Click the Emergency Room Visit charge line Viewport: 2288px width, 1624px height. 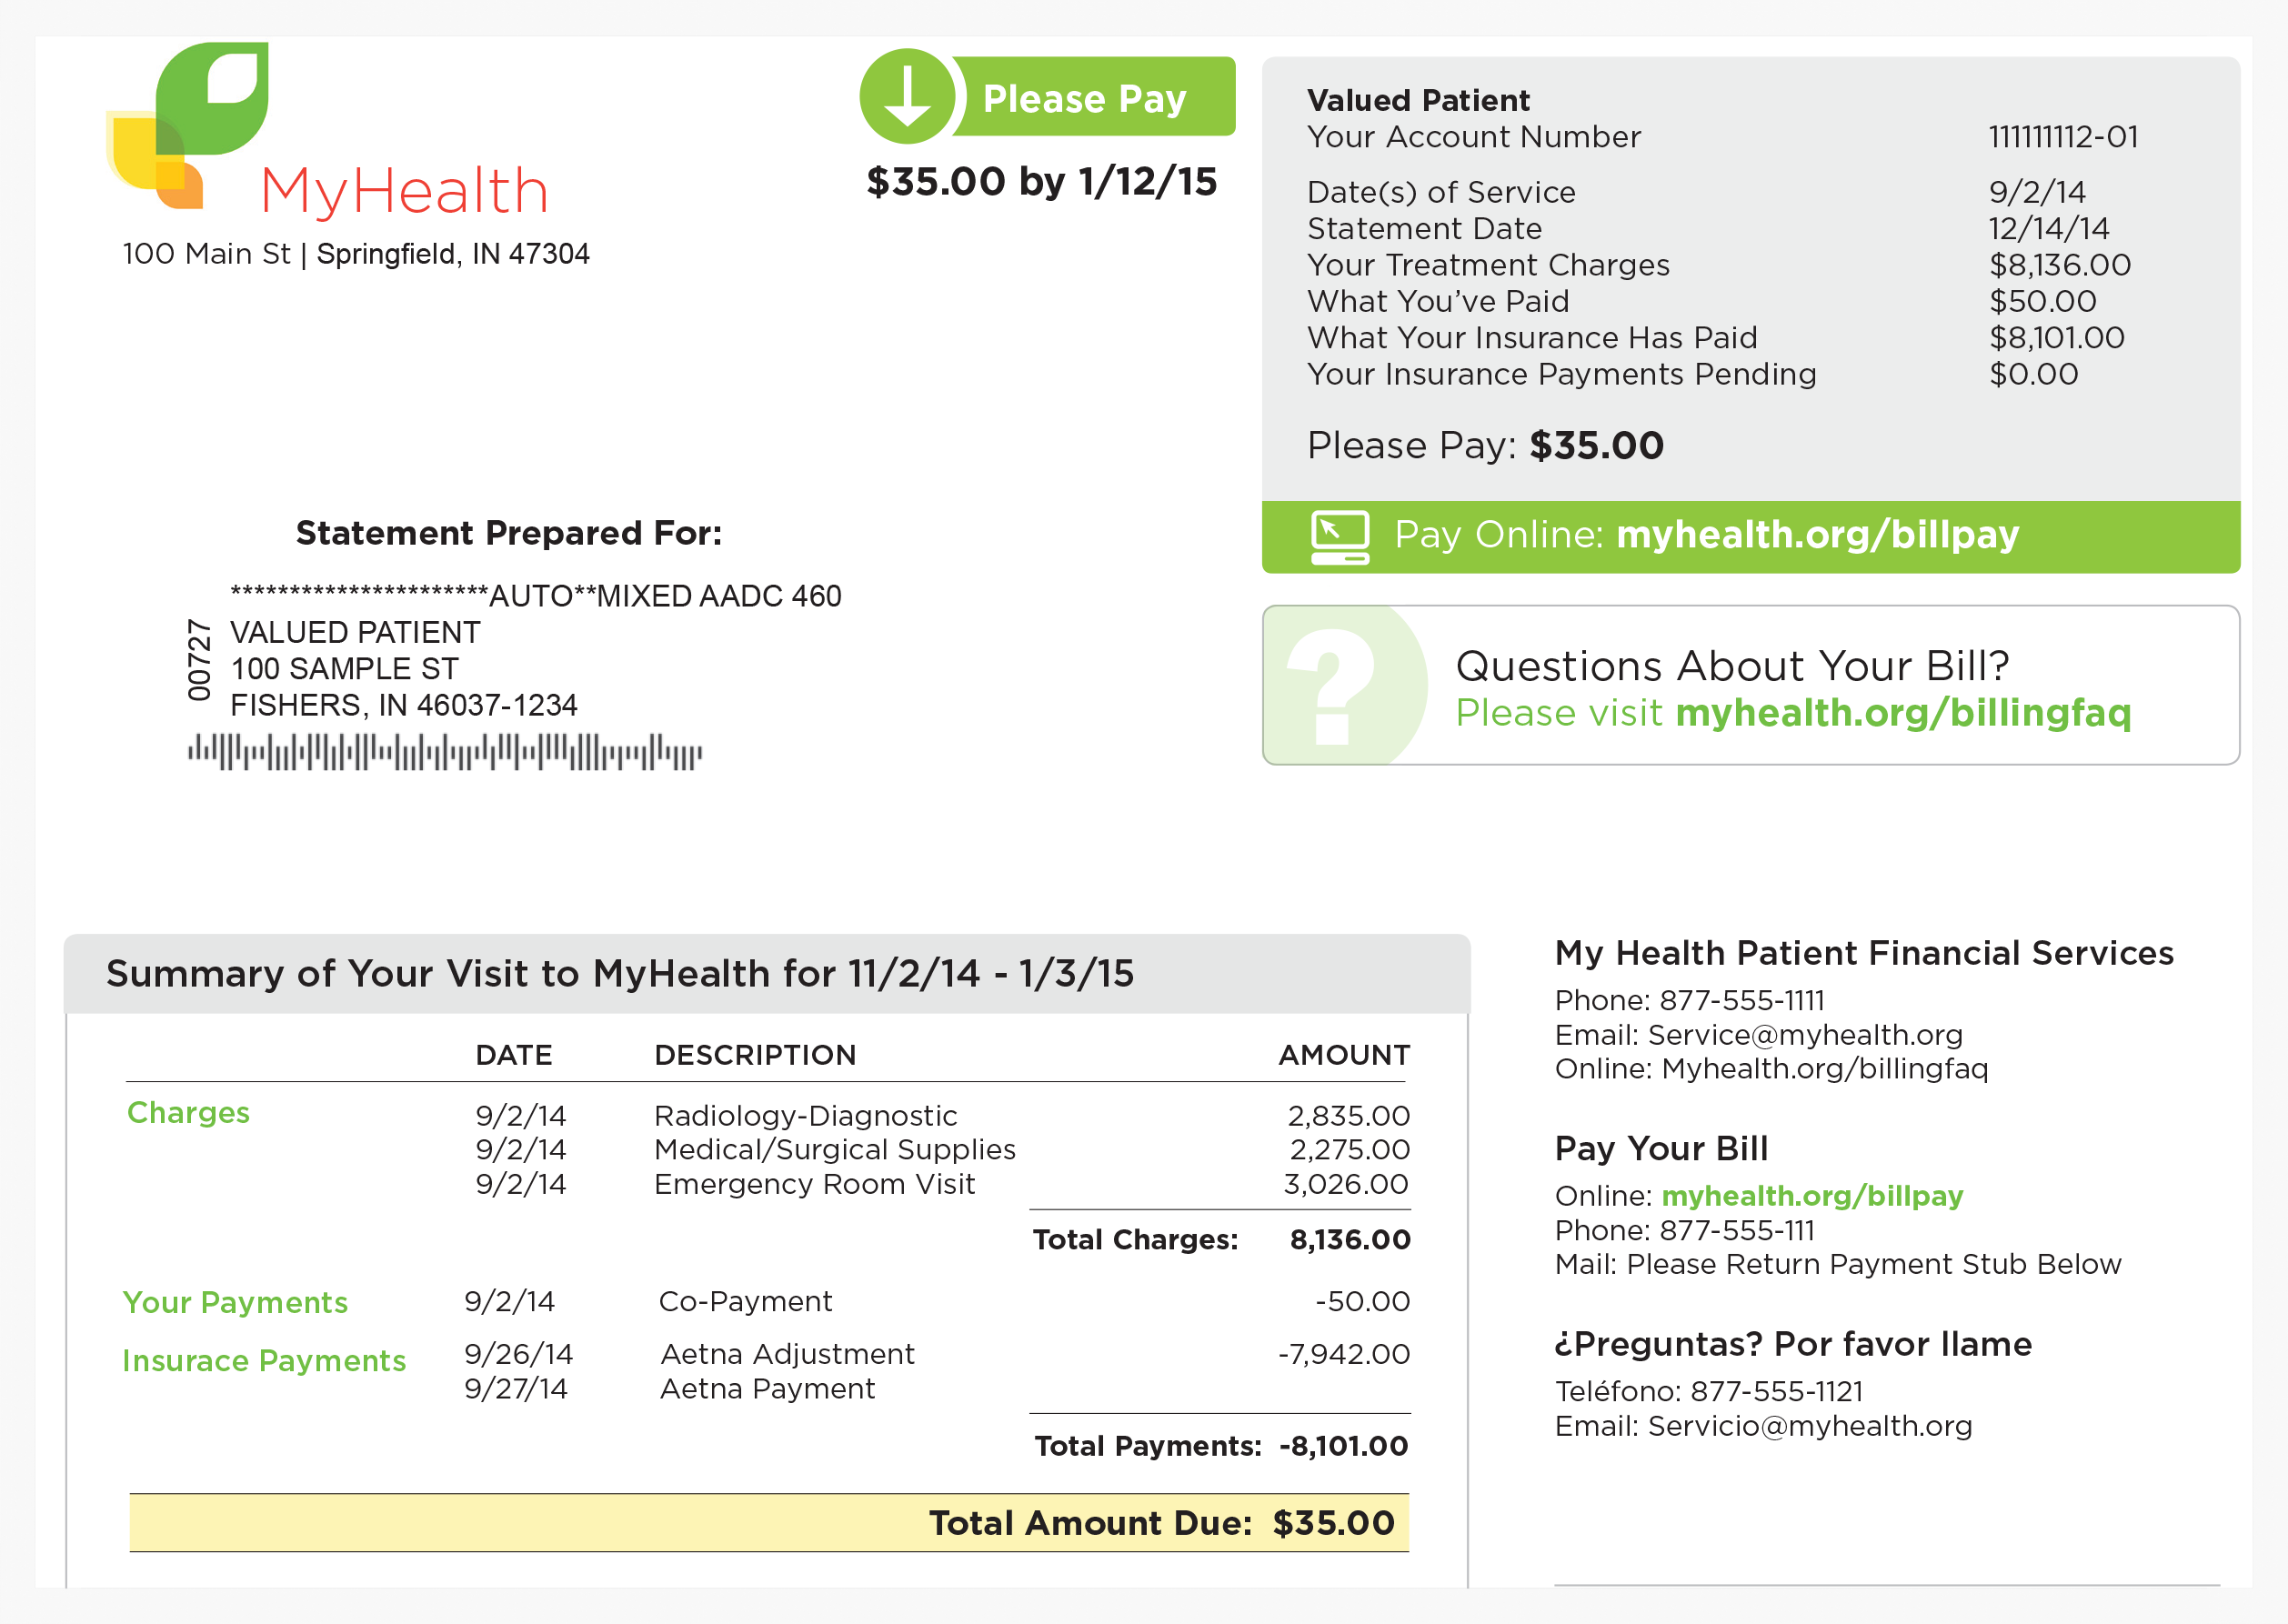[814, 1184]
